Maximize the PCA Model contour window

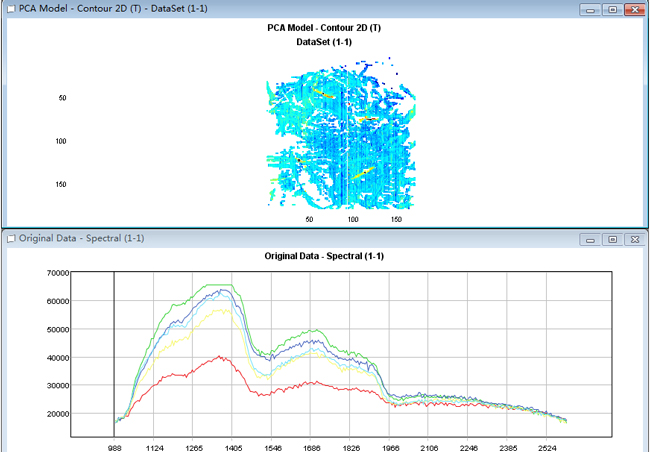click(612, 8)
